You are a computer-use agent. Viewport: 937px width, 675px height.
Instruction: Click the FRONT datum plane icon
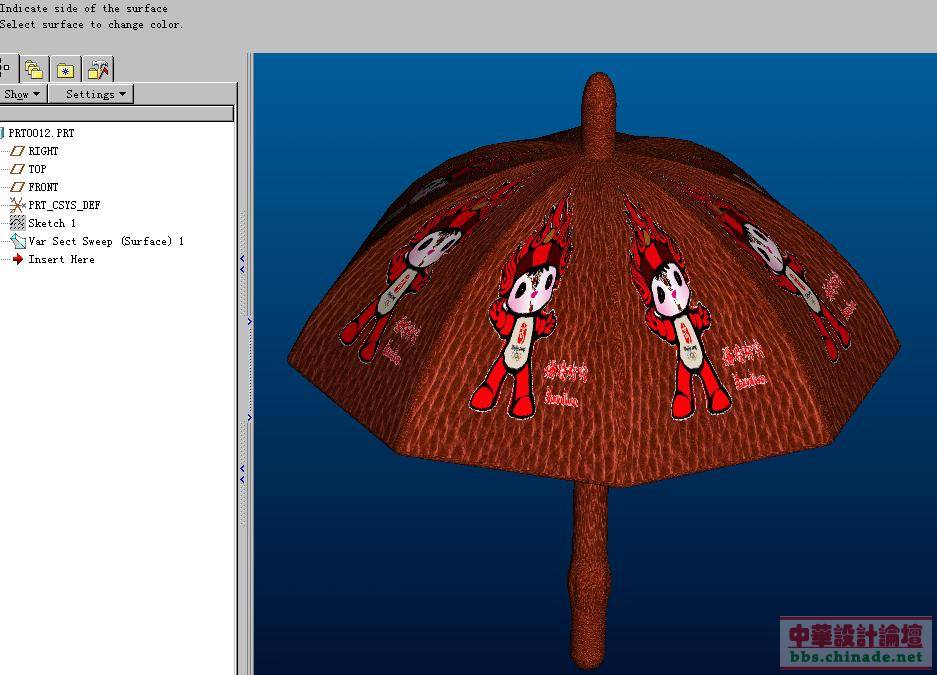click(x=17, y=187)
